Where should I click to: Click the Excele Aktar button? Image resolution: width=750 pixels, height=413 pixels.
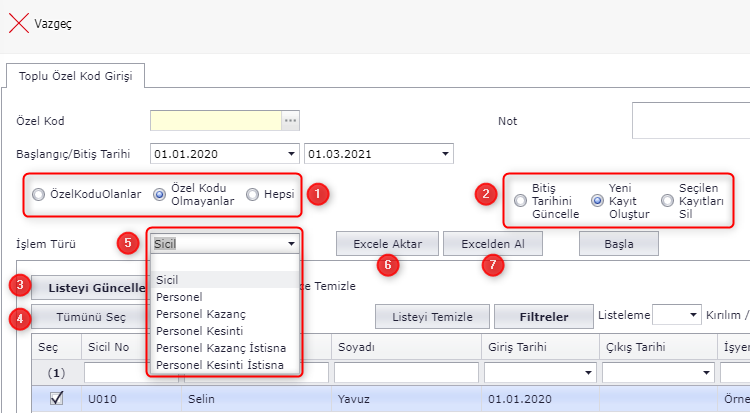click(x=386, y=243)
